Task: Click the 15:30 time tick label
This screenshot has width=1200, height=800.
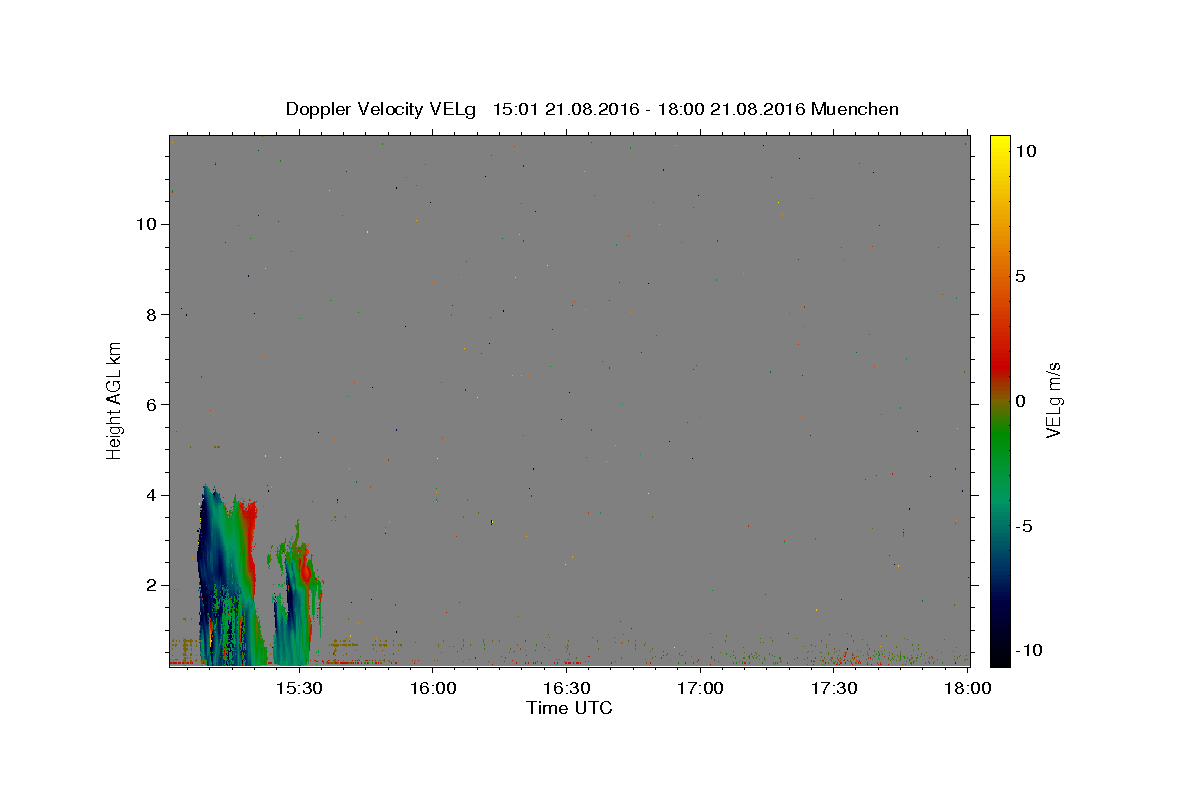Action: [x=298, y=688]
